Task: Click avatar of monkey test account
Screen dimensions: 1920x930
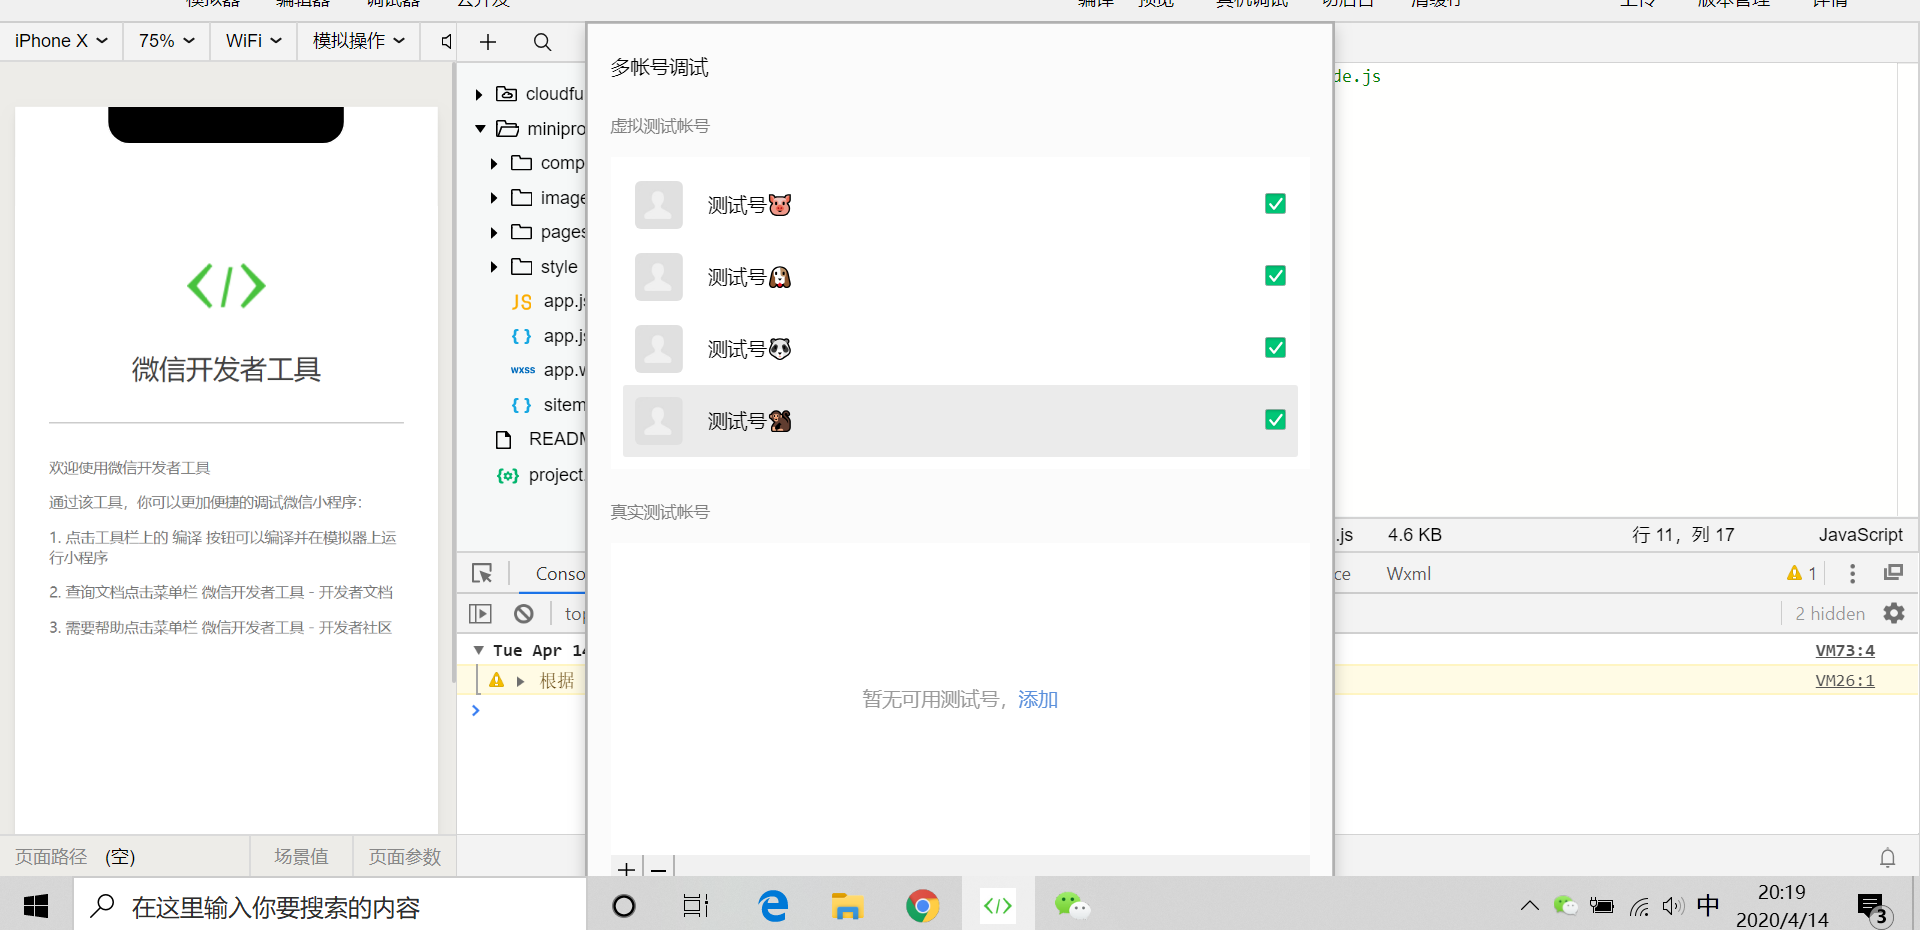Action: click(659, 421)
